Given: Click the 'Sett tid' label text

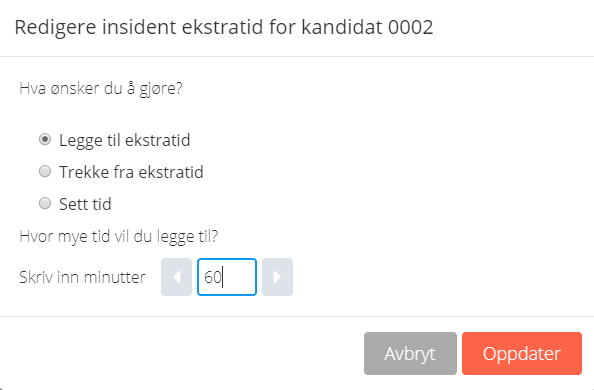Looking at the screenshot, I should tap(85, 204).
